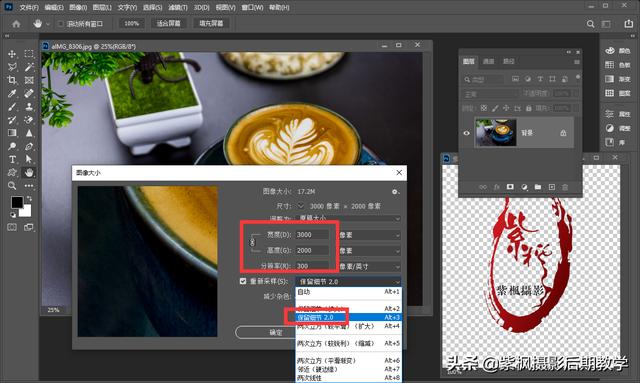This screenshot has width=640, height=383.
Task: Pick the Rectangular Marquee tool
Action: (29, 54)
